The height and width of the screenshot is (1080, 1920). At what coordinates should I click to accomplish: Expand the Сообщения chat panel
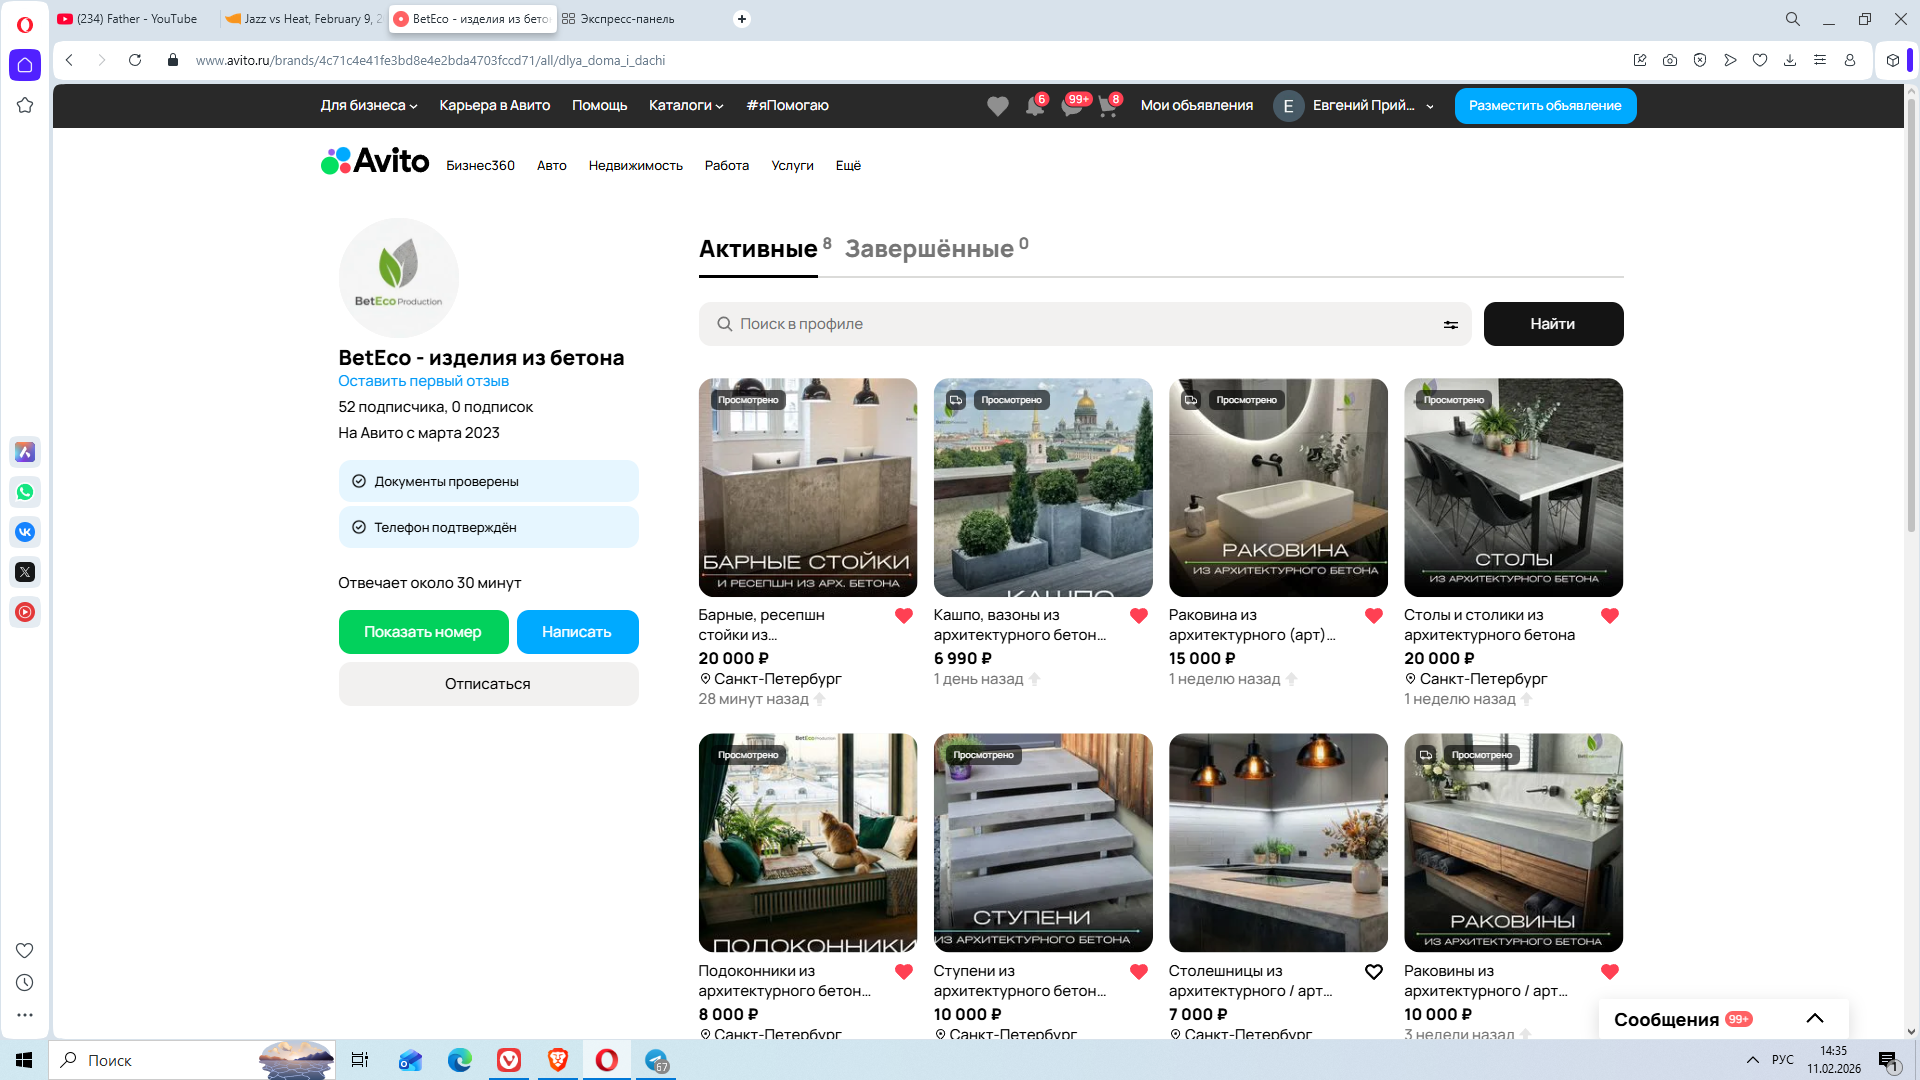(1814, 1019)
